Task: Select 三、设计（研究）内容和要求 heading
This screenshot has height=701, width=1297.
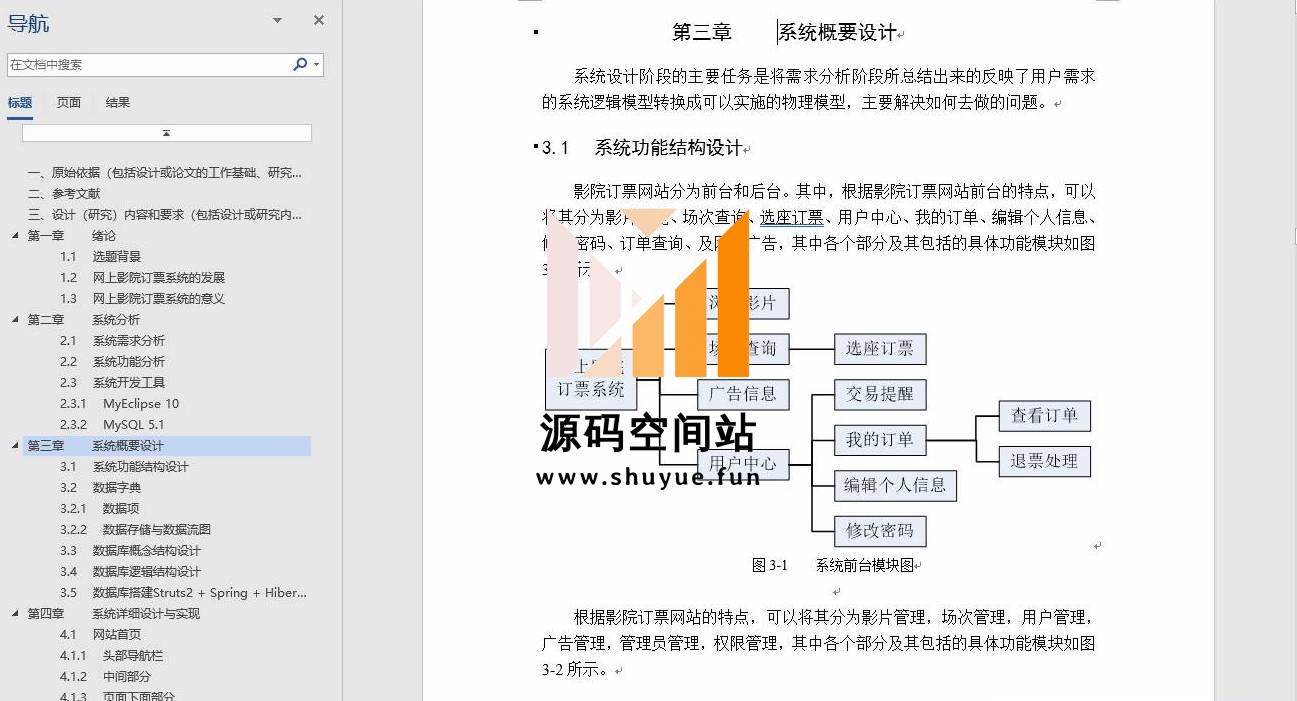Action: pyautogui.click(x=164, y=215)
